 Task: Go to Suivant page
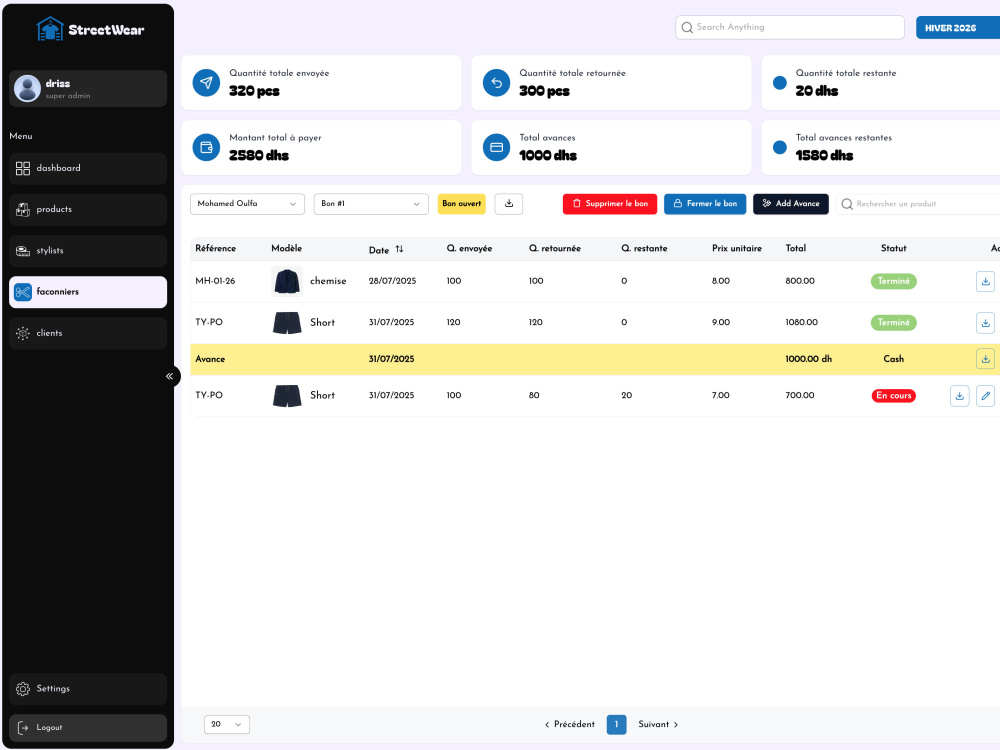tap(658, 724)
